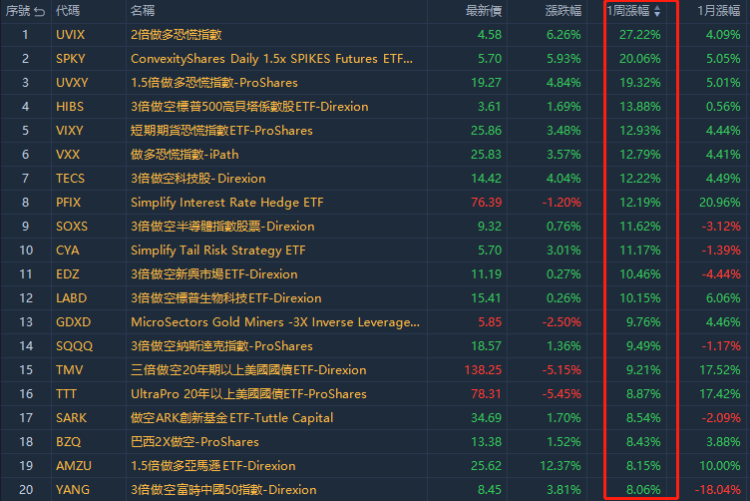The height and width of the screenshot is (501, 750).
Task: Open 做多恐慌指數-iPath name
Action: [x=185, y=155]
